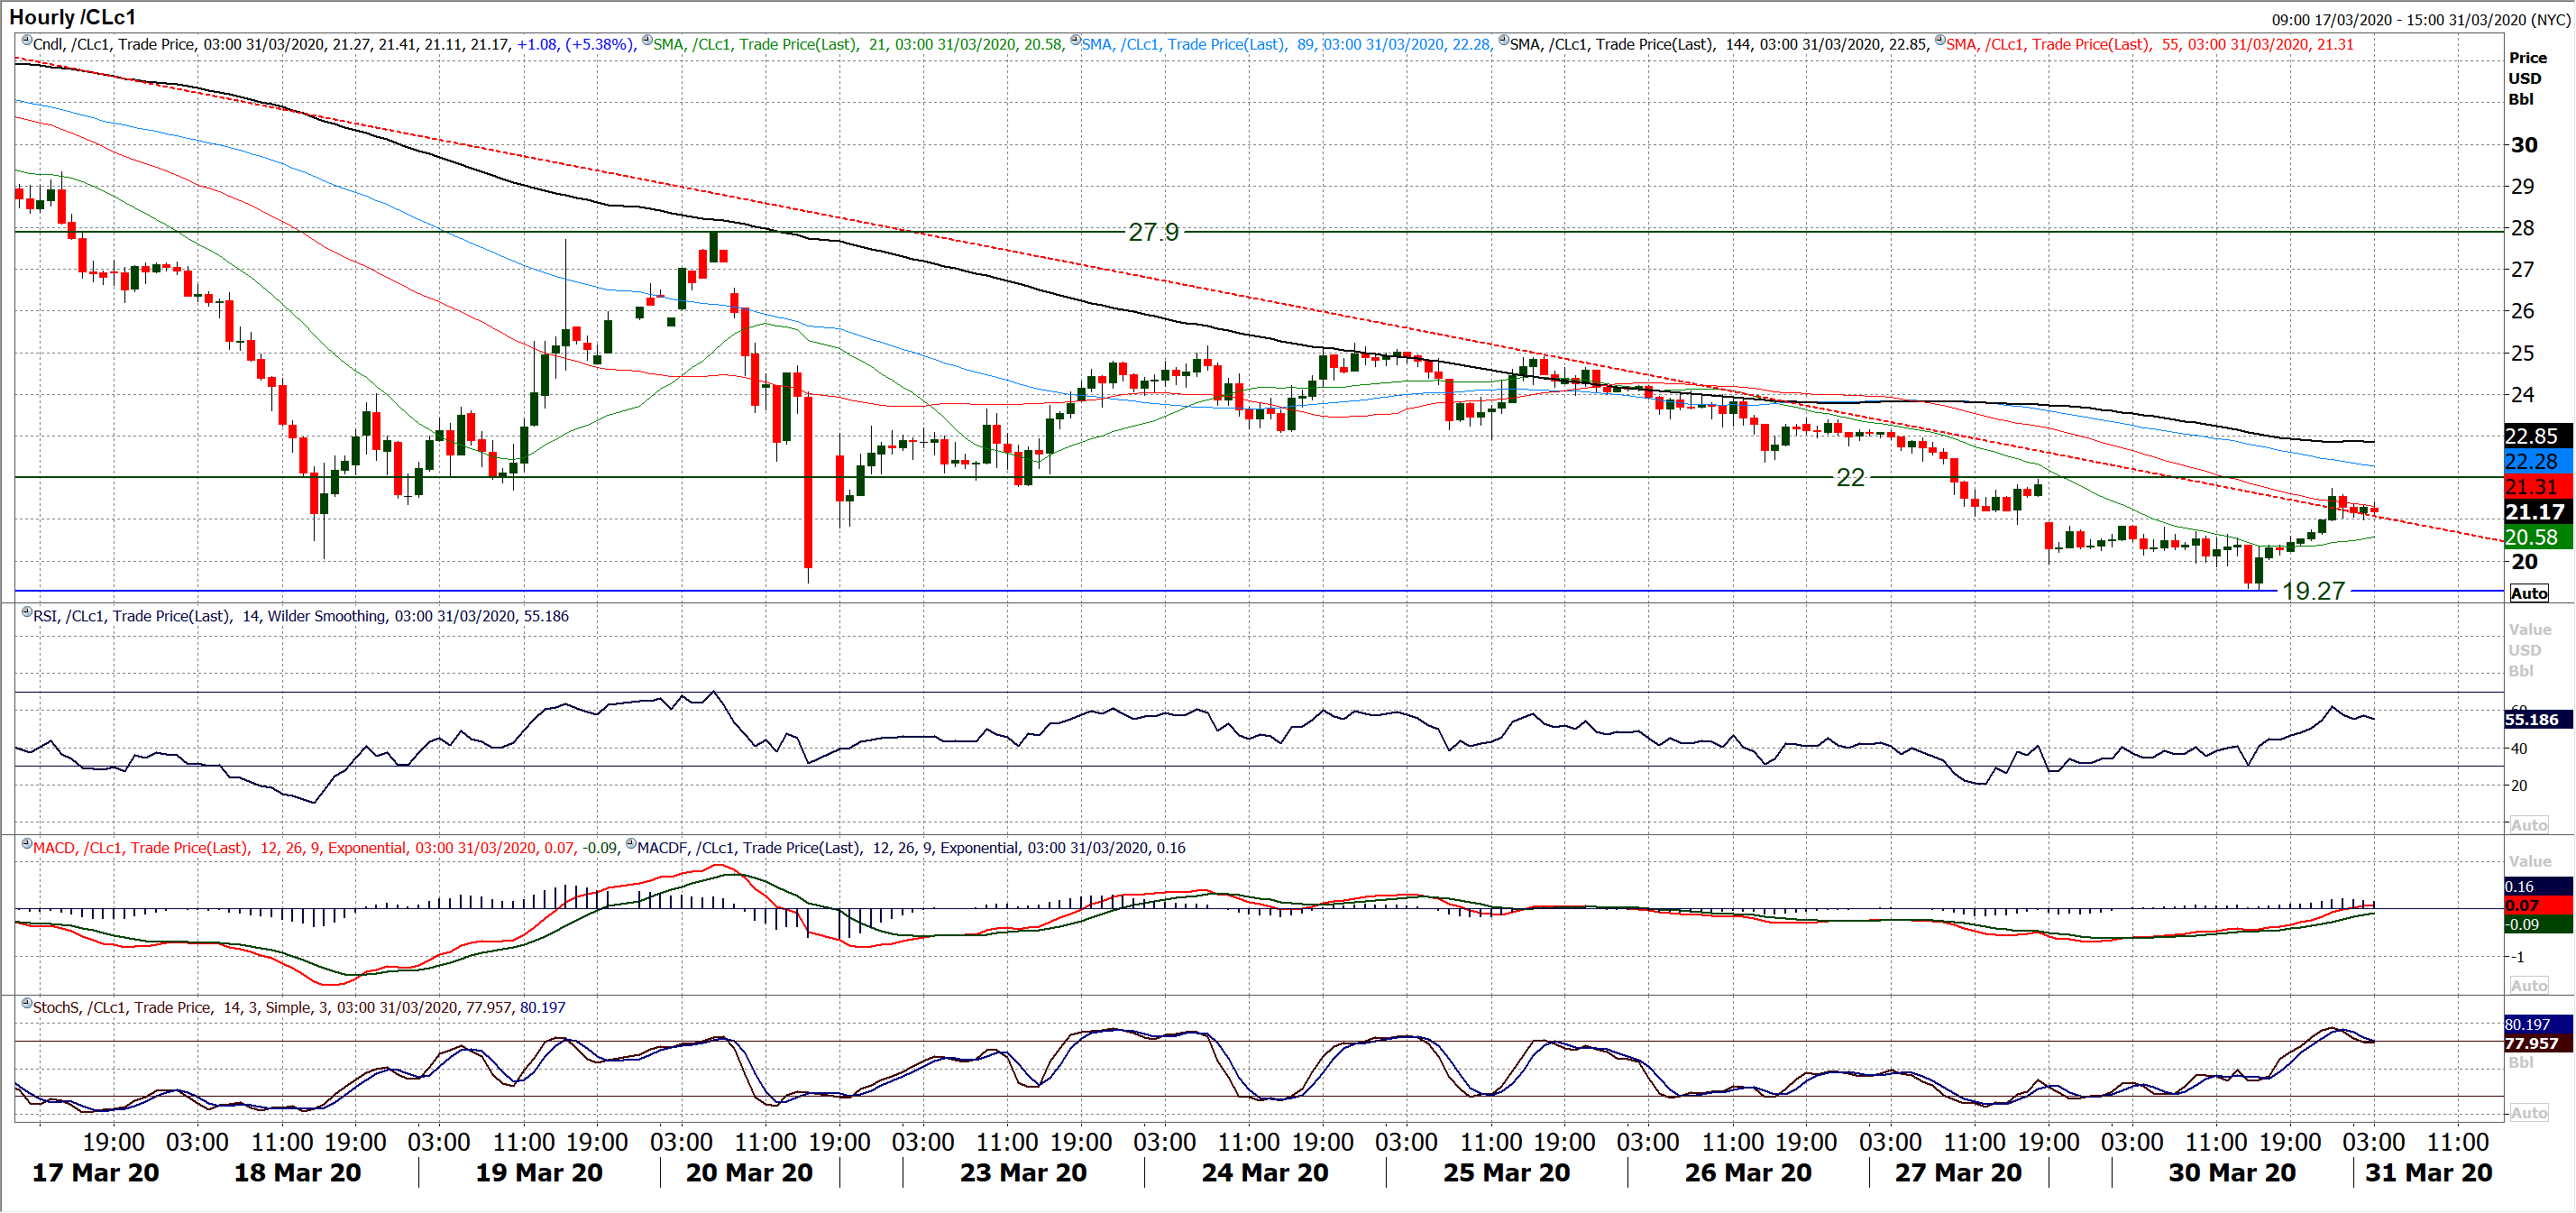This screenshot has width=2576, height=1213.
Task: Click the Auto button on the RSI scale
Action: click(2529, 825)
